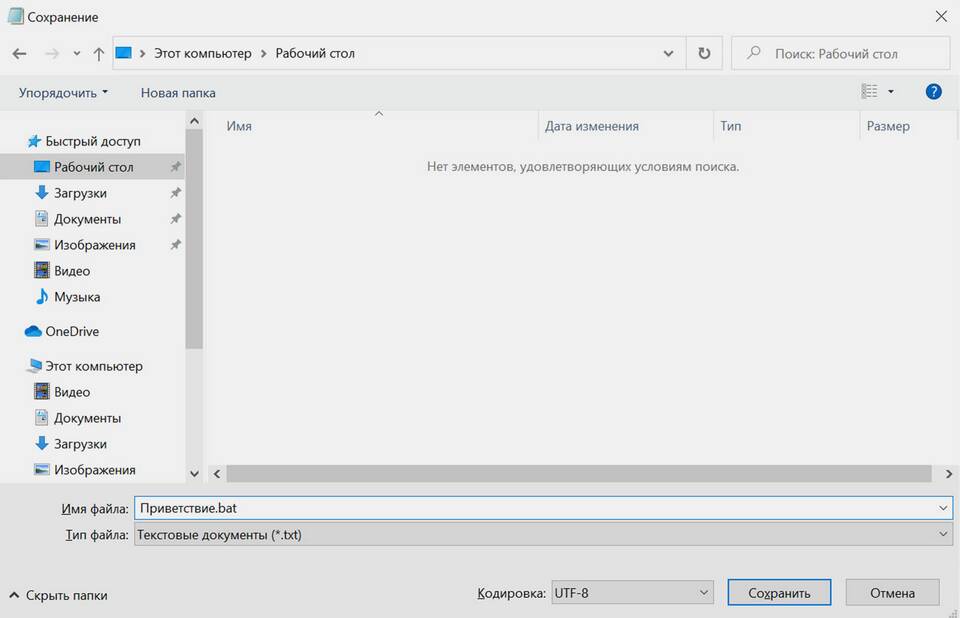Viewport: 960px width, 618px height.
Task: Select OneDrive in the navigation pane
Action: tap(72, 331)
